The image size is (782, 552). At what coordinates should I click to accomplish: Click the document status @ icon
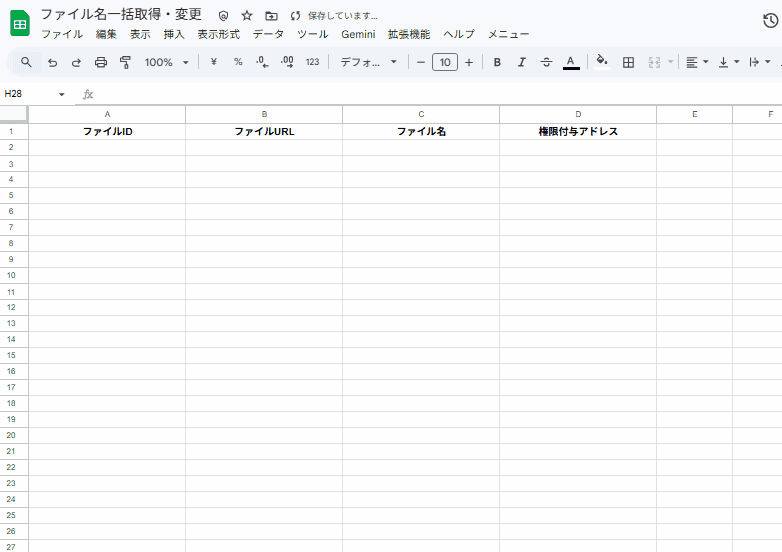223,16
